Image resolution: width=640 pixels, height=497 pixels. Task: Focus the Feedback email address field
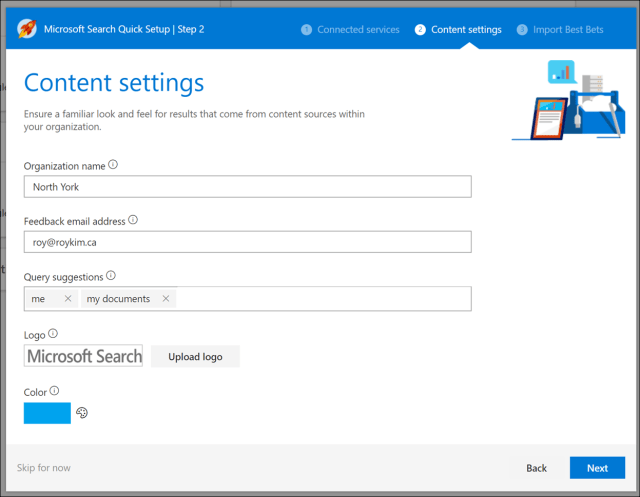tap(248, 242)
